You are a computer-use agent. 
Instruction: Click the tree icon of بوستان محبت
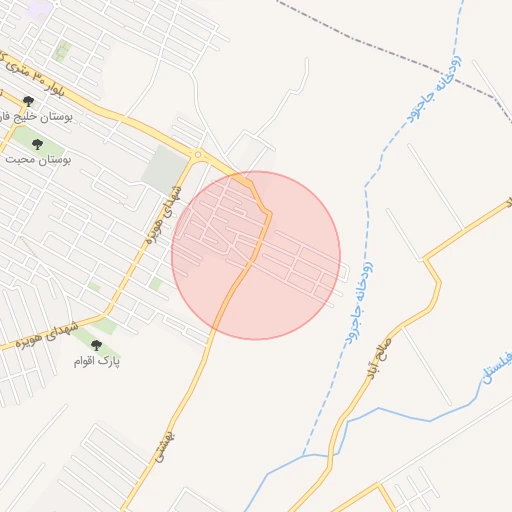point(37,144)
